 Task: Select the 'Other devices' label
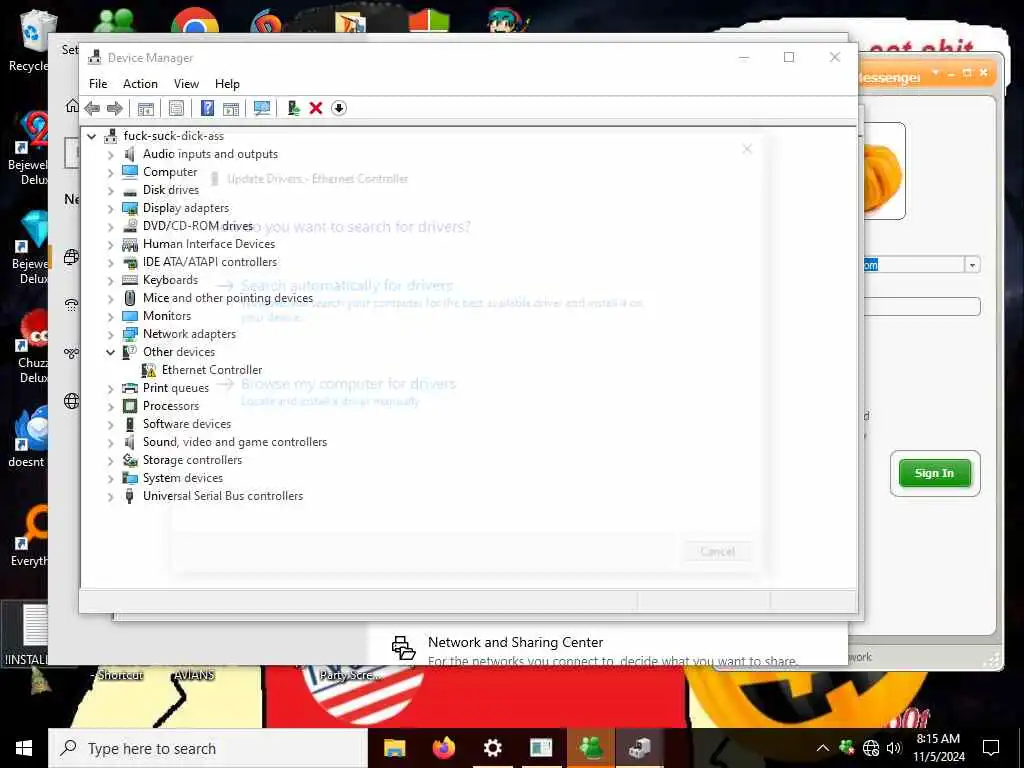179,351
